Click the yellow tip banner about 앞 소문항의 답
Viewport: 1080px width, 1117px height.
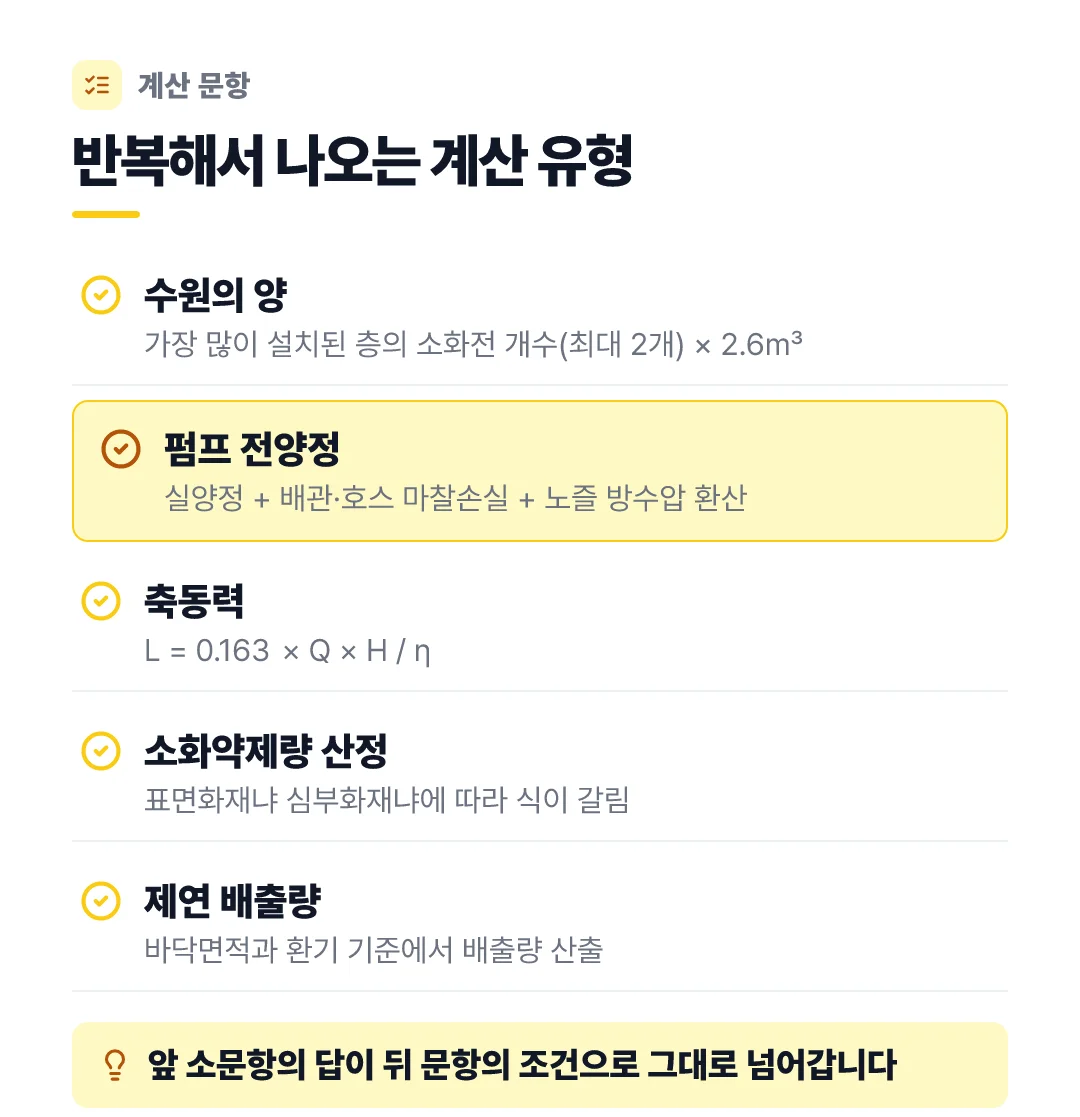click(x=540, y=1065)
